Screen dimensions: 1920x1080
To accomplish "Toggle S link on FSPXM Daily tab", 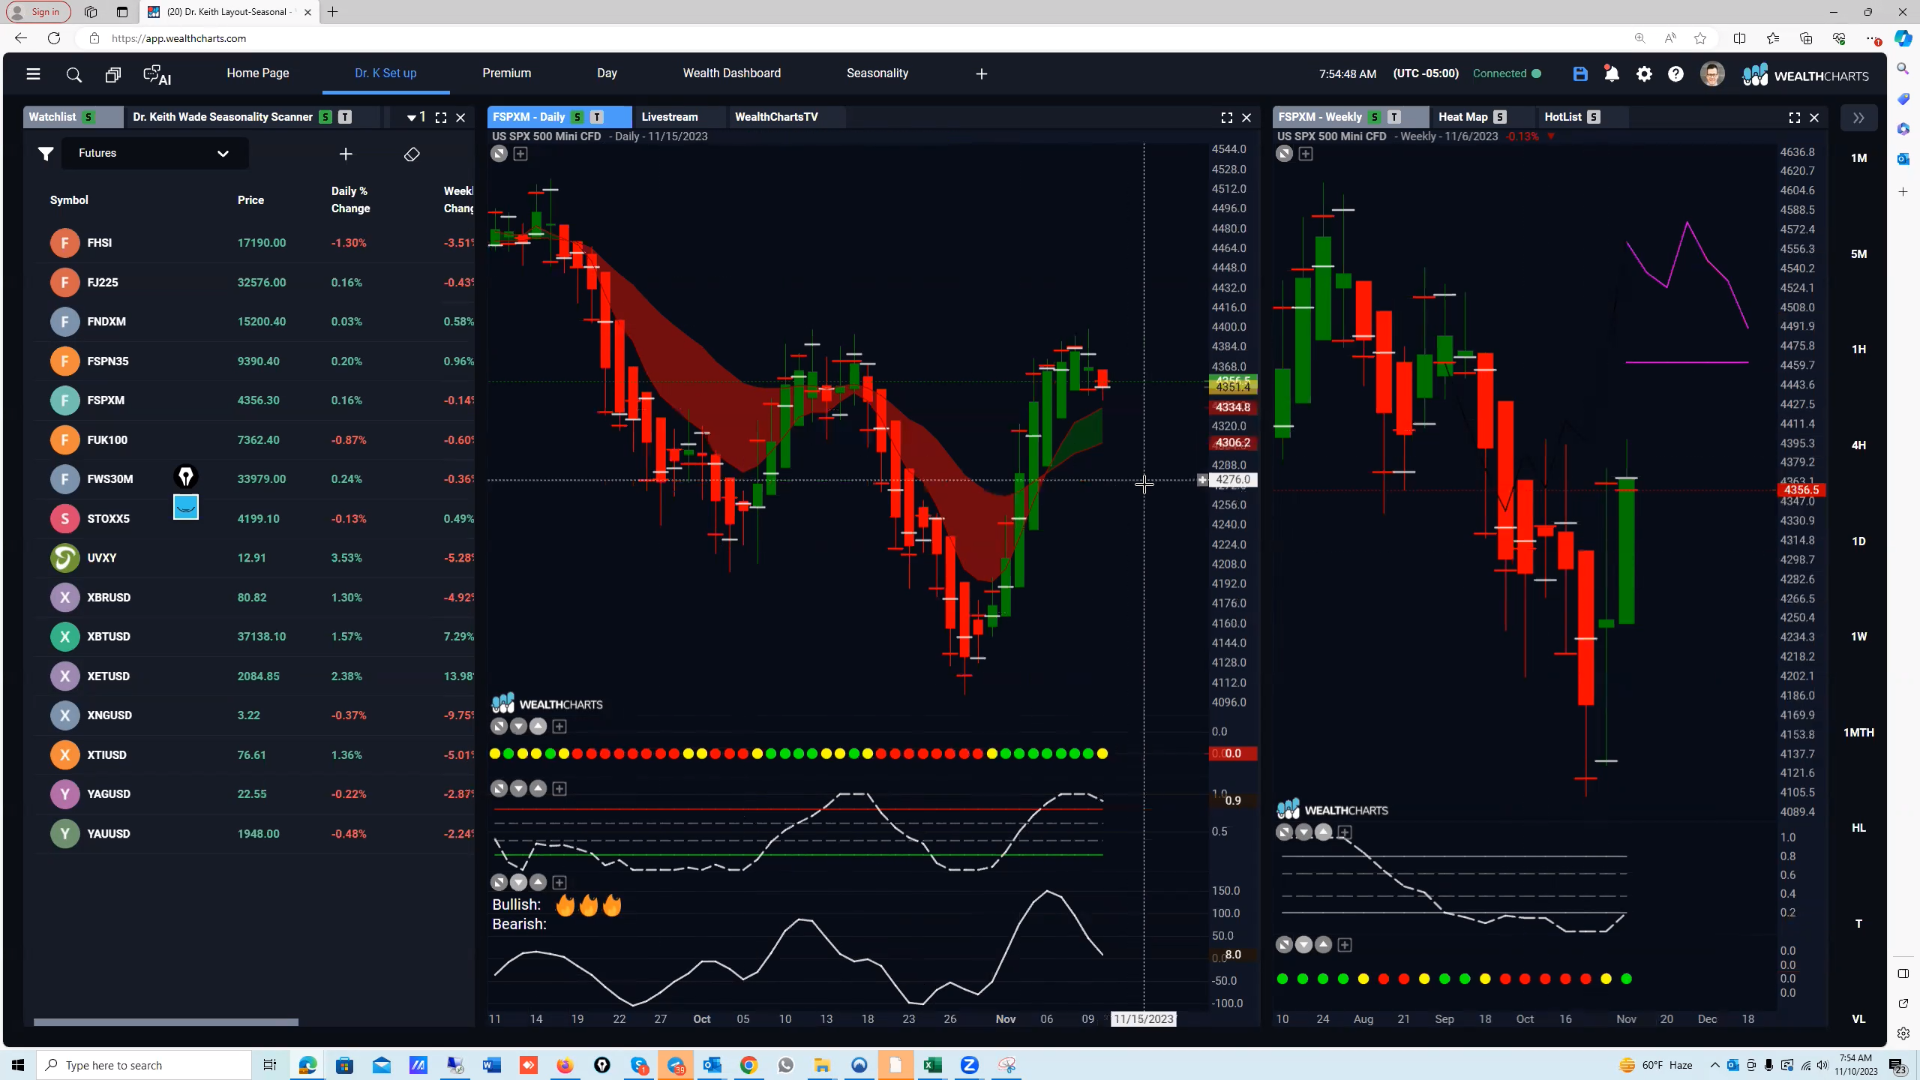I will click(x=577, y=117).
